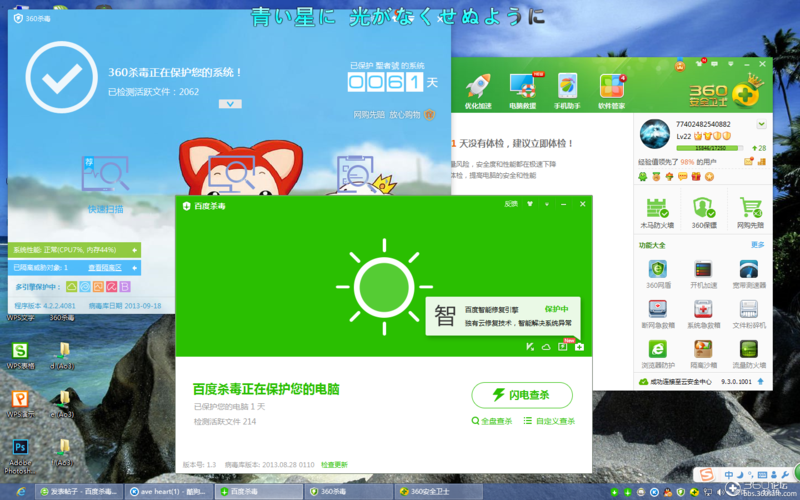Expand Baidu Antivirus title bar dropdown menu

(546, 204)
